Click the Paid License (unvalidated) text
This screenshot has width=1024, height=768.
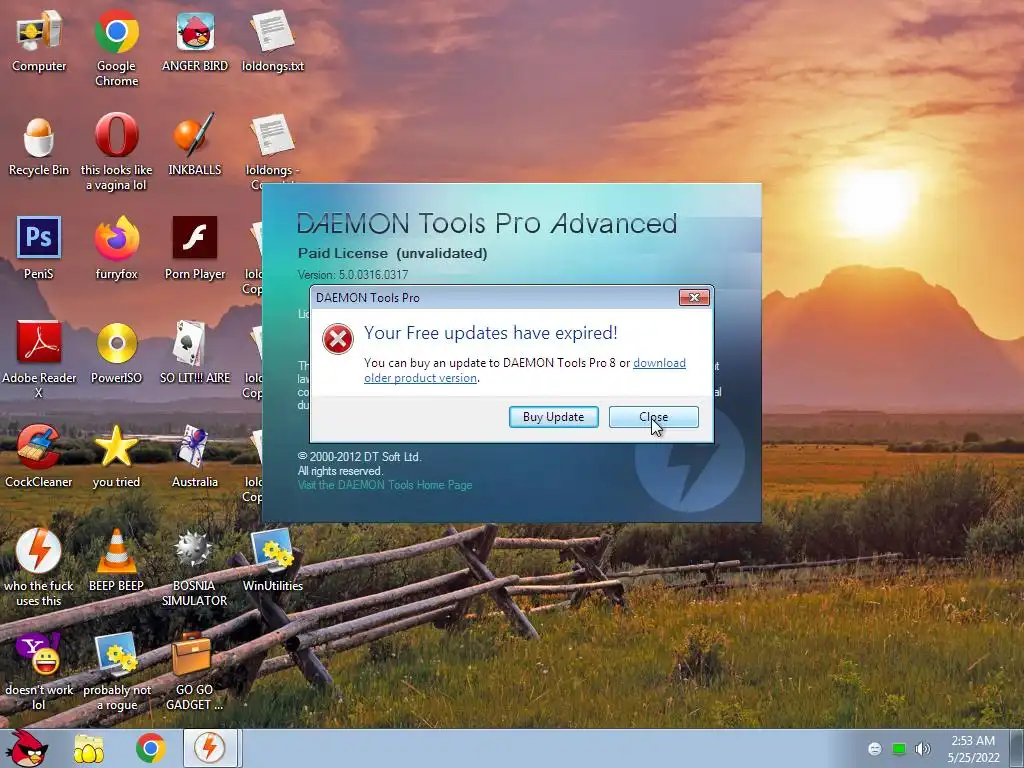click(392, 253)
